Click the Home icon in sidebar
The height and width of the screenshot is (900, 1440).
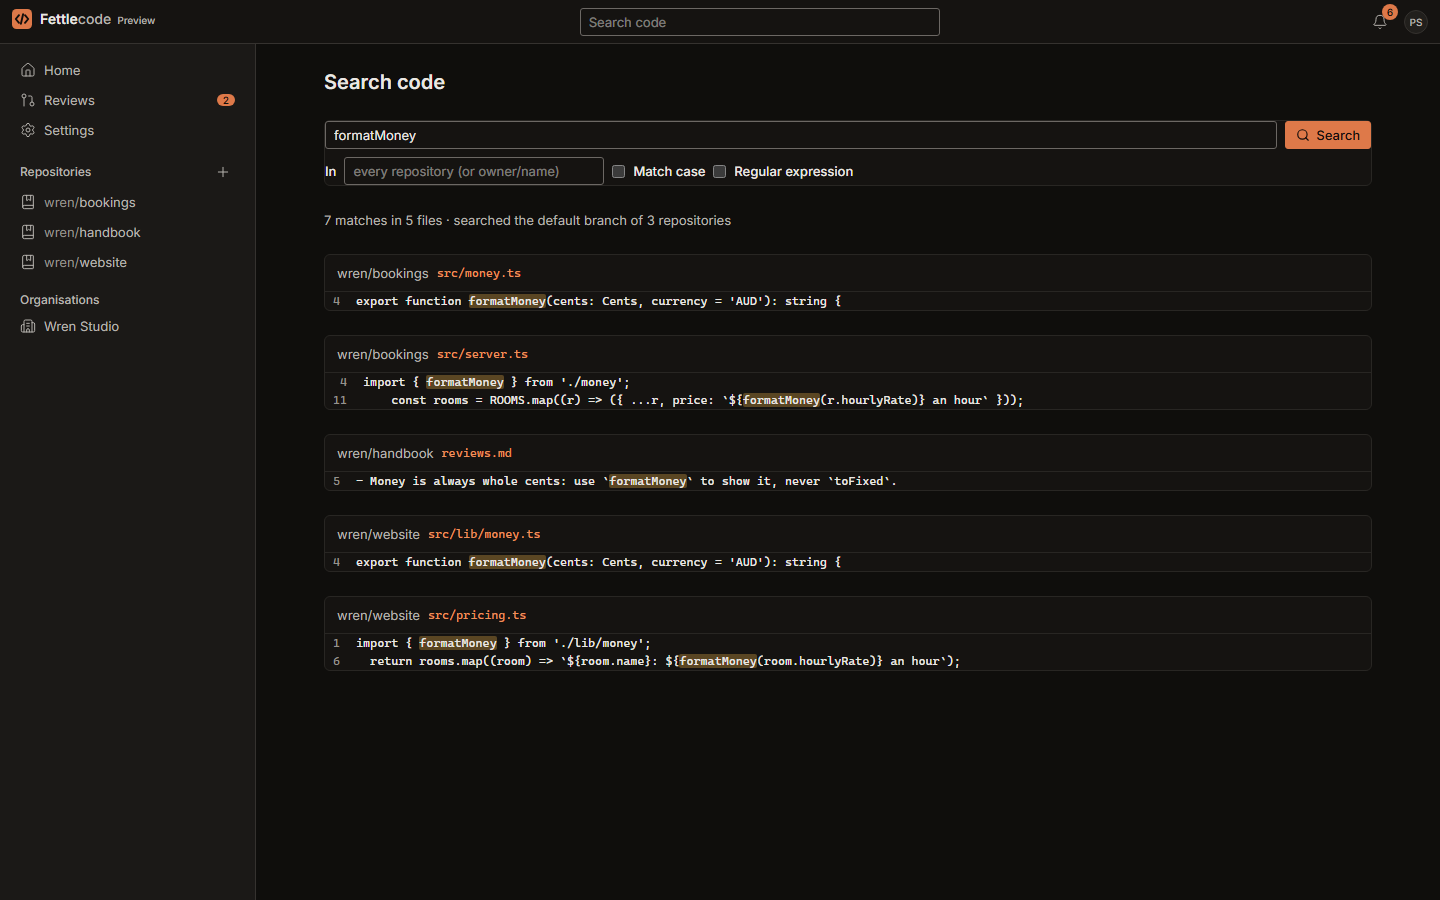[x=28, y=70]
